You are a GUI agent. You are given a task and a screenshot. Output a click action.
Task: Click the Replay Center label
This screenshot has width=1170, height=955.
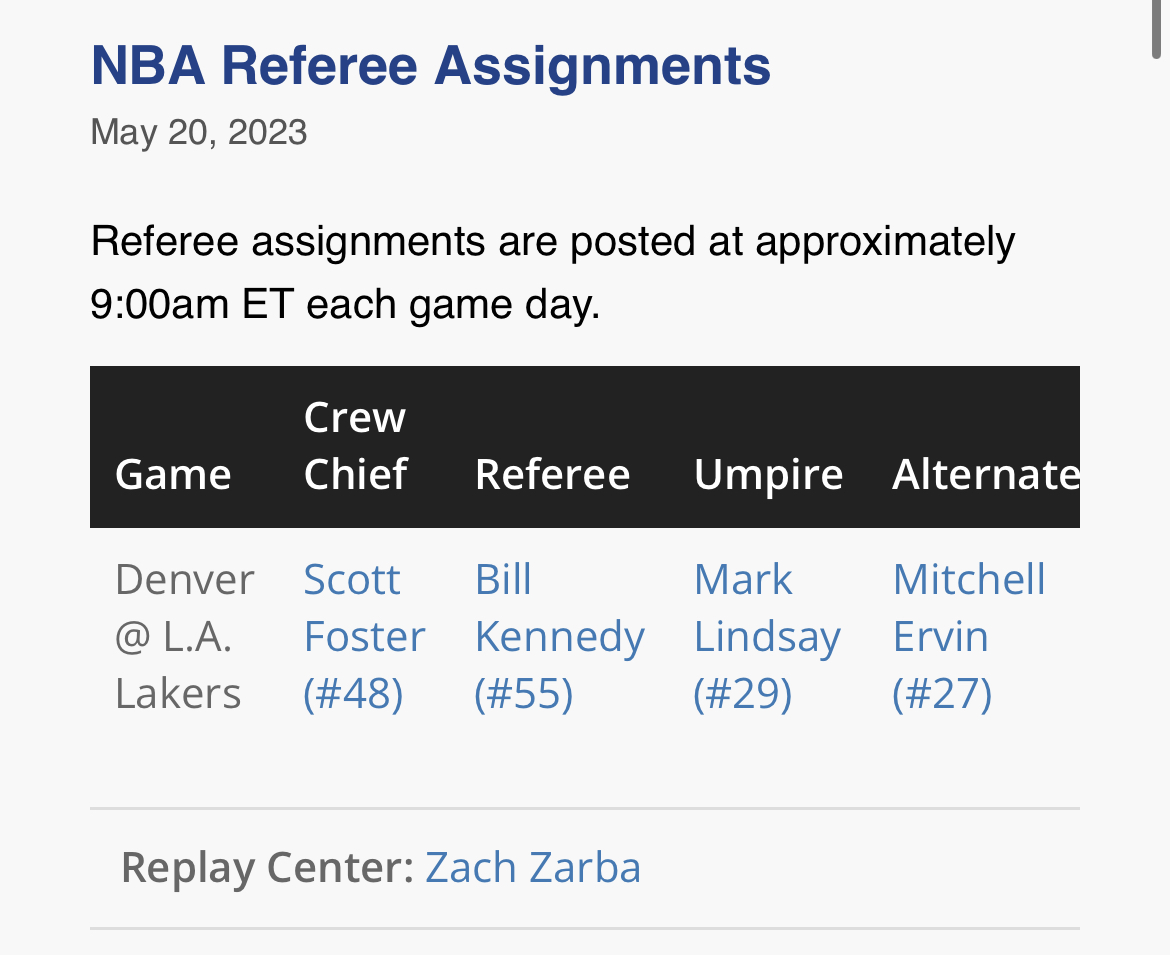[267, 867]
